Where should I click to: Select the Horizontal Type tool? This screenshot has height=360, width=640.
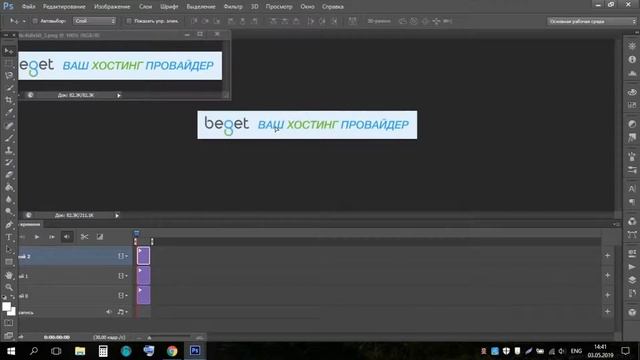[9, 237]
